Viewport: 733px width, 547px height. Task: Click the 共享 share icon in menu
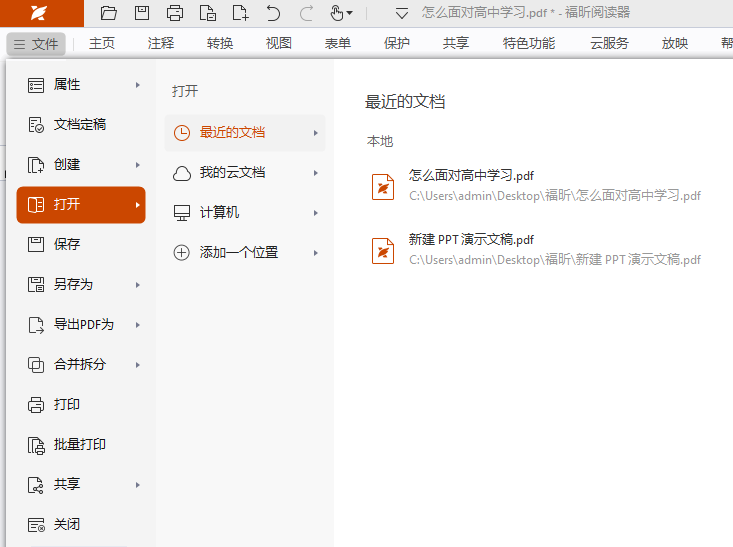[36, 485]
